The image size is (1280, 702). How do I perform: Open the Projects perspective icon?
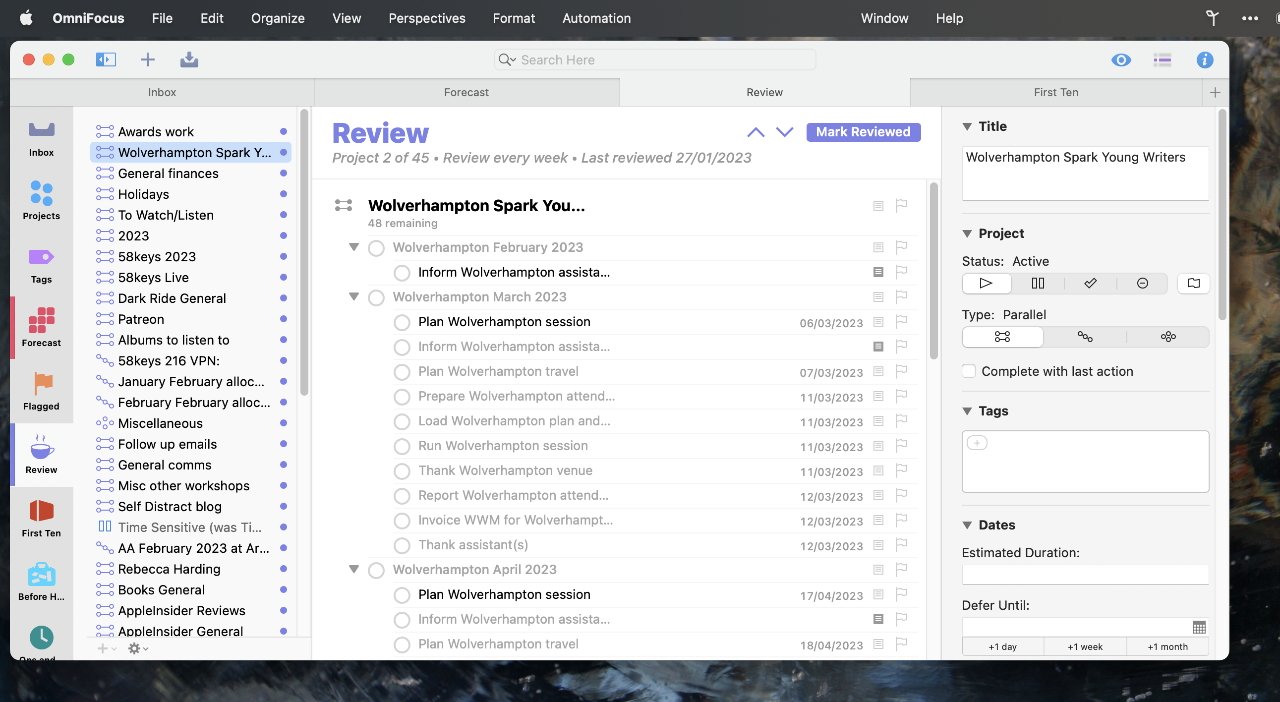(x=41, y=199)
